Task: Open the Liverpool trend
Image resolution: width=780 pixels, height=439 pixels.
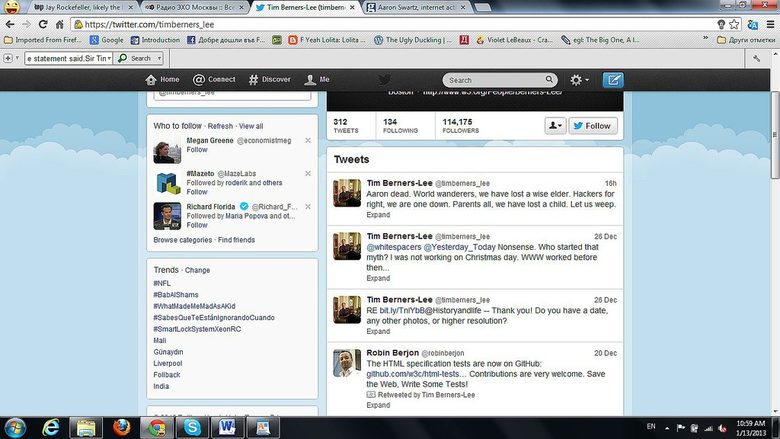Action: tap(168, 363)
